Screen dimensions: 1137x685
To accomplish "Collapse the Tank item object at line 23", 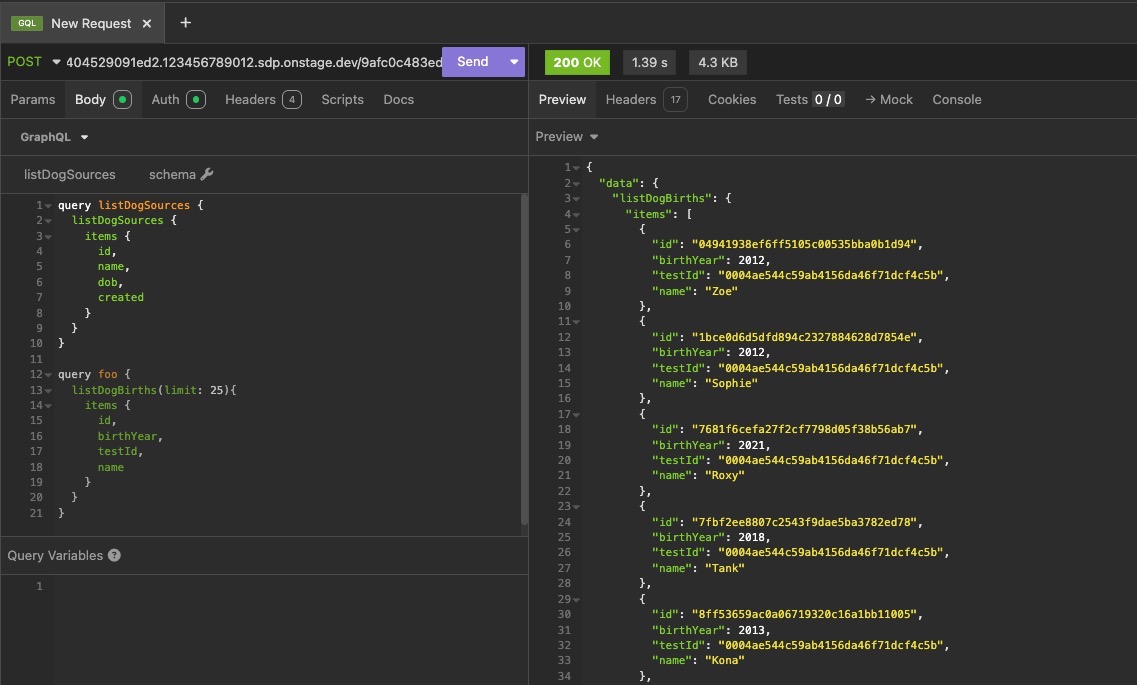I will pos(576,507).
